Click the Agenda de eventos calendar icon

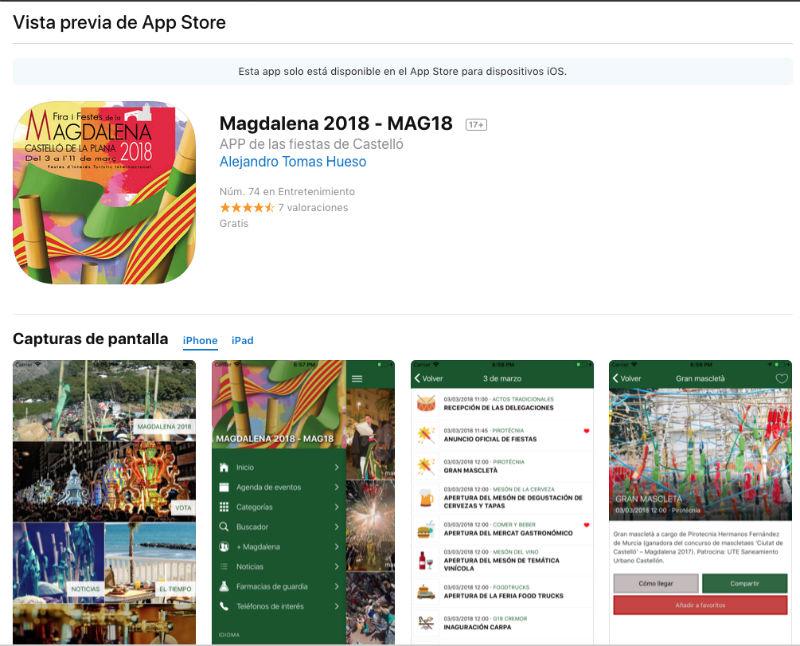pos(223,487)
